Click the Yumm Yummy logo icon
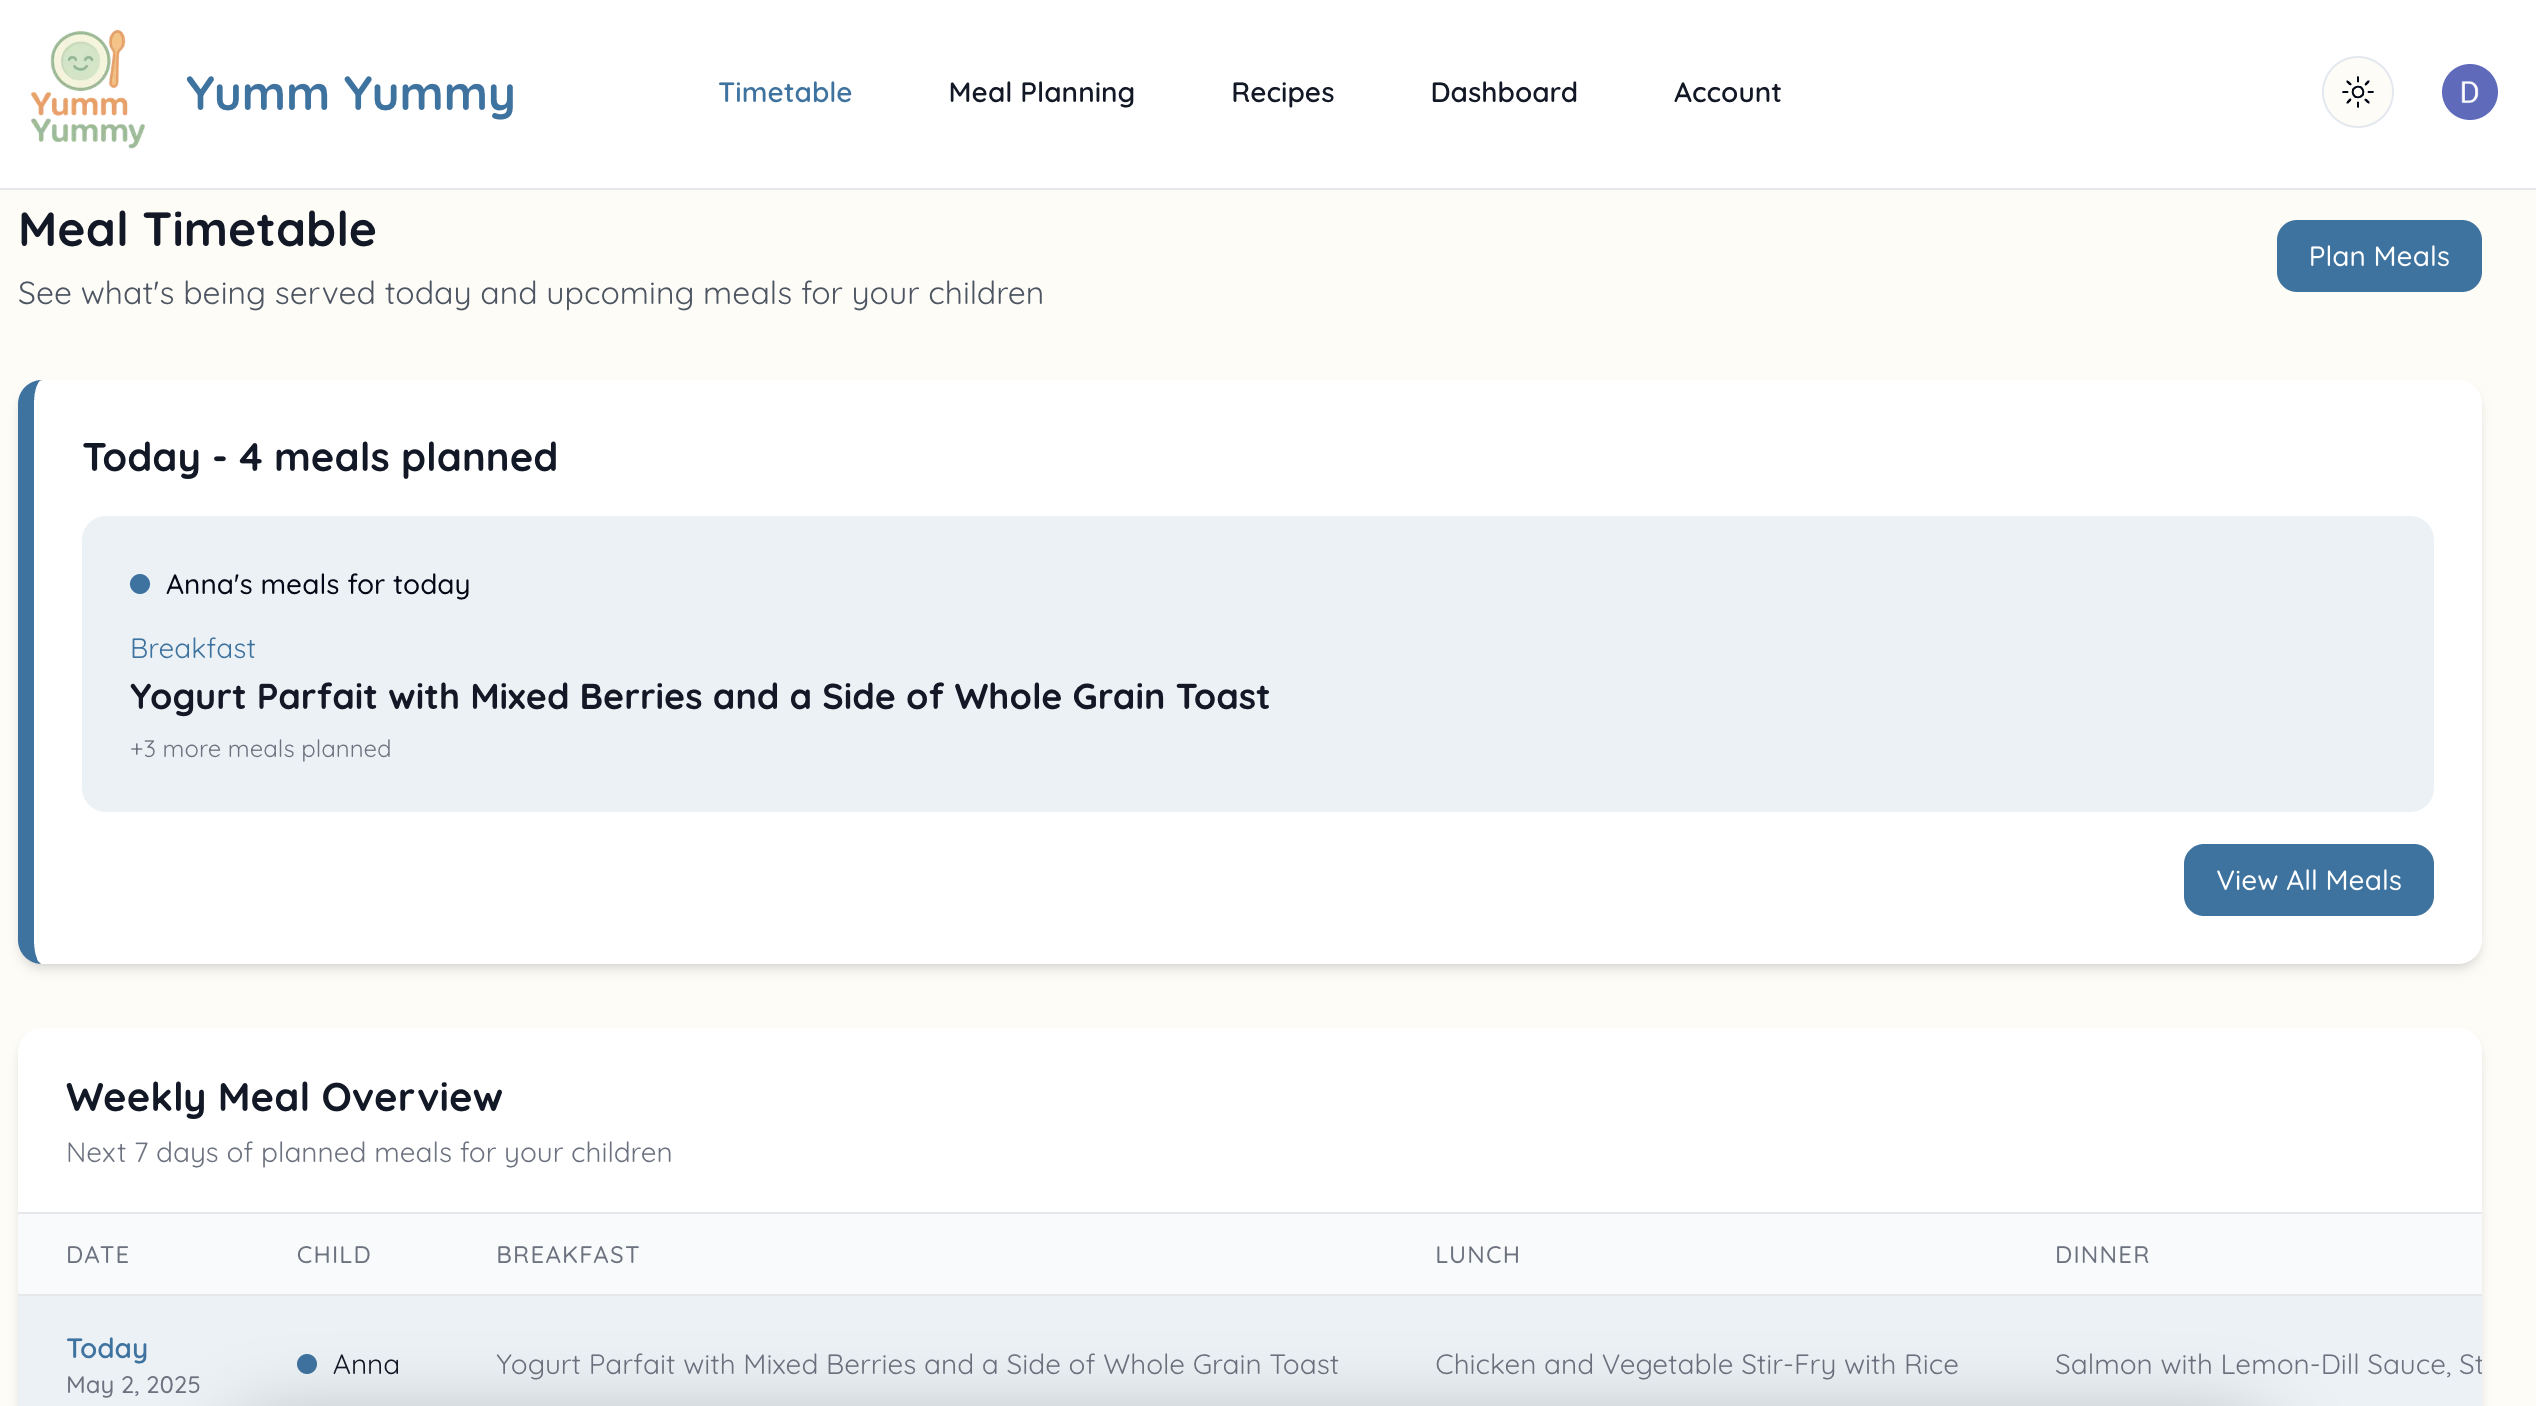 point(87,90)
